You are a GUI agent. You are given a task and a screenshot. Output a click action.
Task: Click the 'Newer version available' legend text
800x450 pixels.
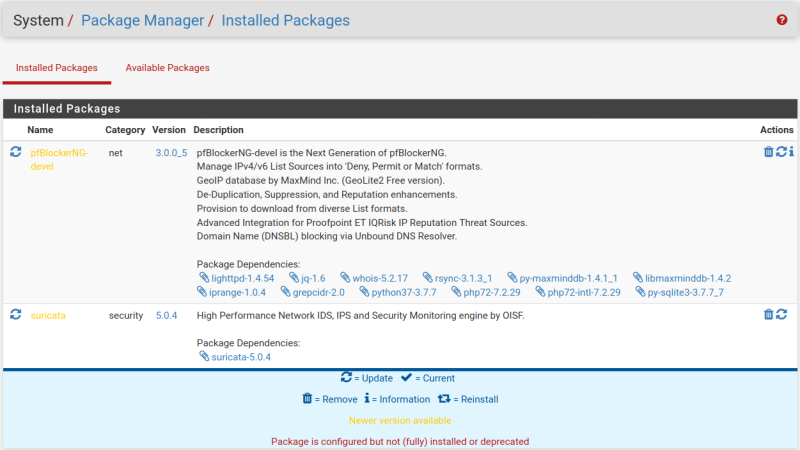(x=400, y=420)
